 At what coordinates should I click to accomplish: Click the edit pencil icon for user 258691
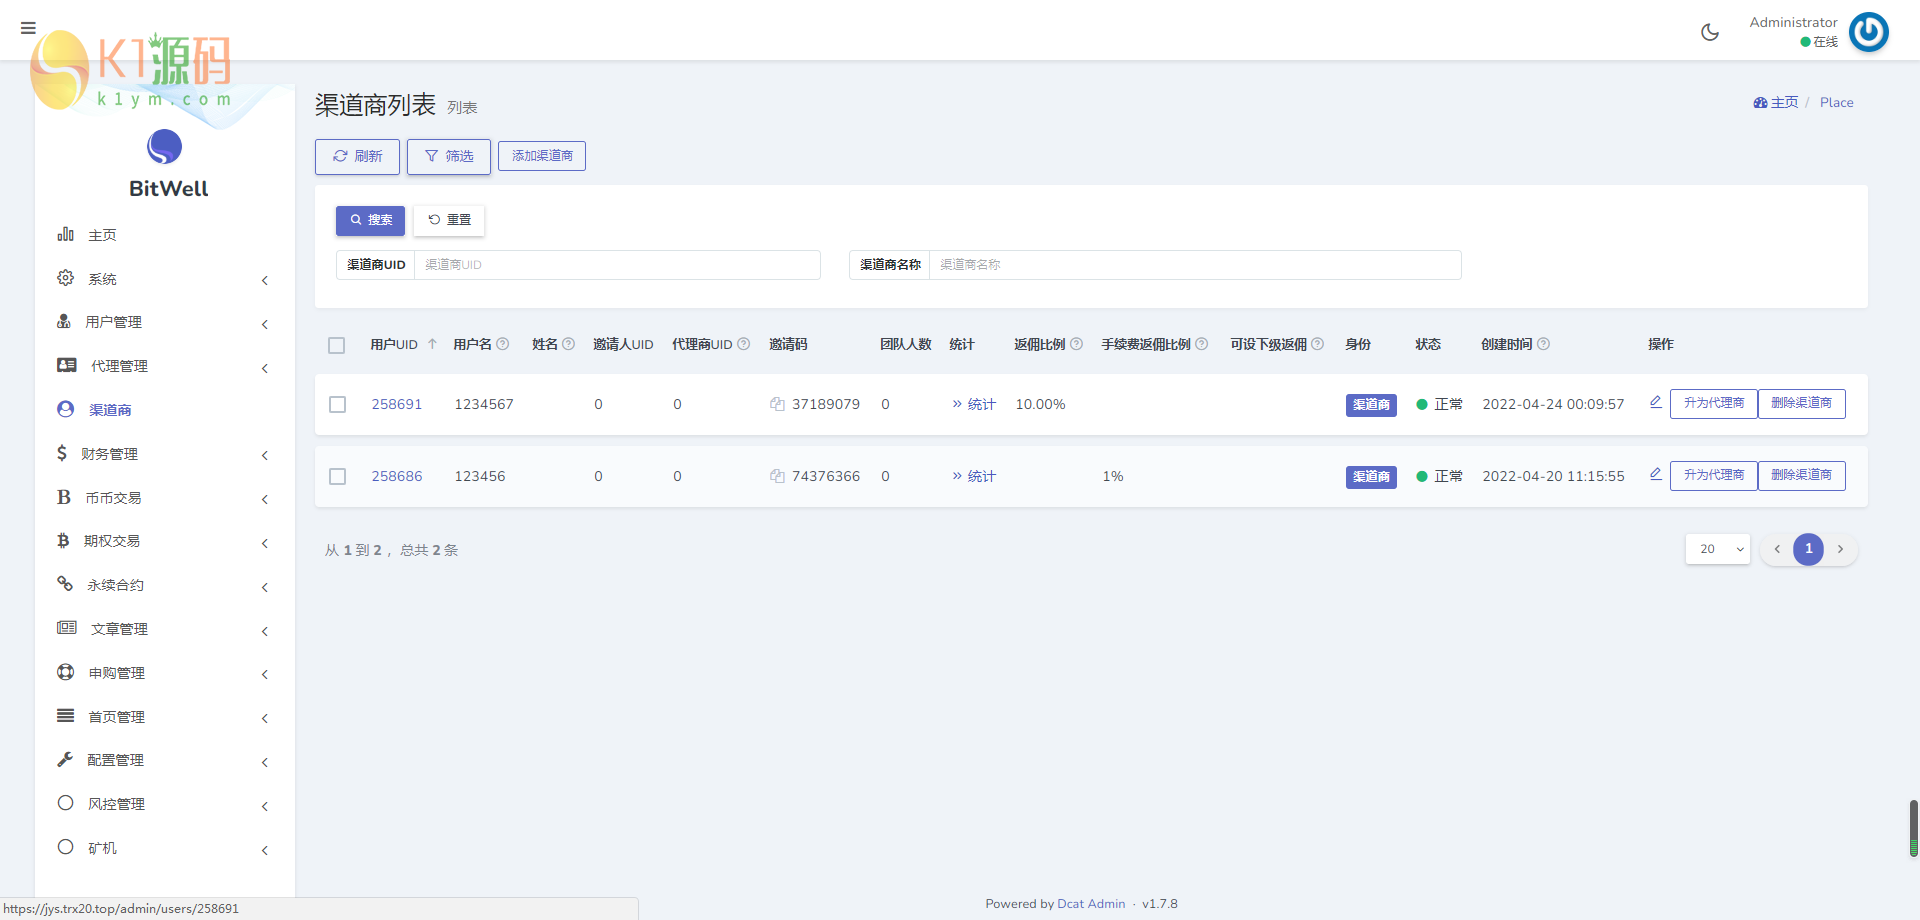1655,402
